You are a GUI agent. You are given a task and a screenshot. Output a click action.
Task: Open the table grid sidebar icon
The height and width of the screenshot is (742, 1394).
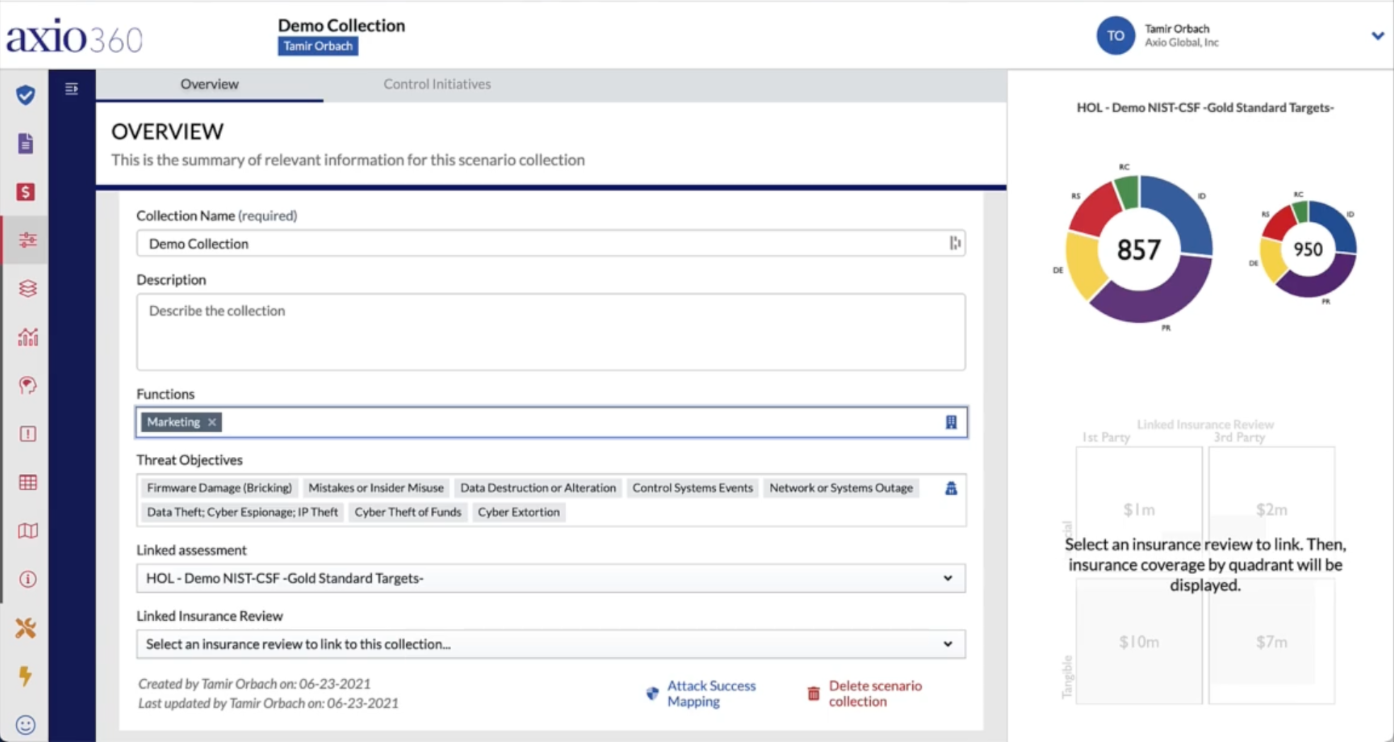pos(27,482)
